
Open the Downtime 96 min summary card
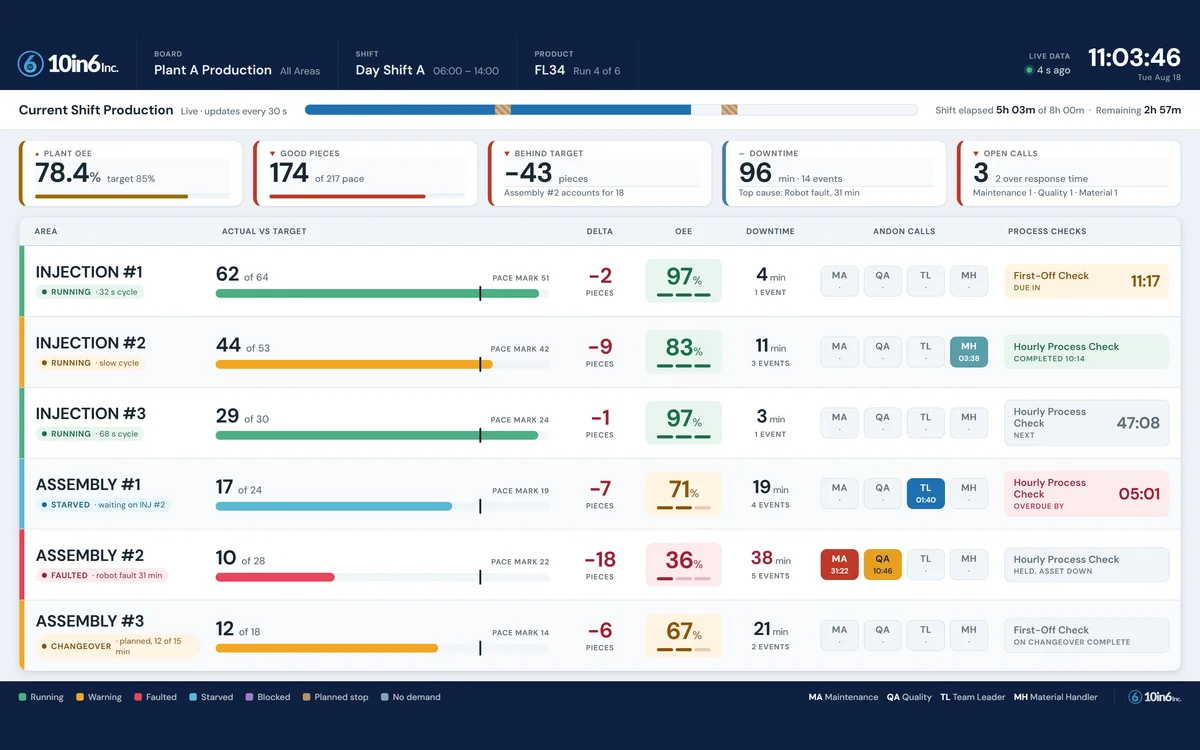point(834,174)
